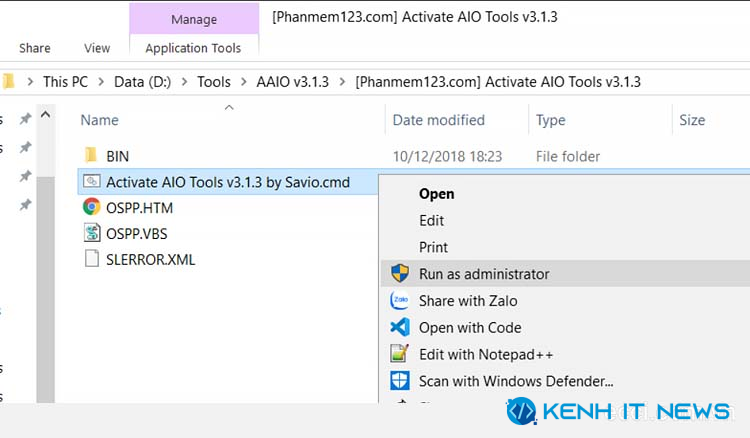Go to Data (D:) in address bar
Image resolution: width=750 pixels, height=438 pixels.
(142, 82)
